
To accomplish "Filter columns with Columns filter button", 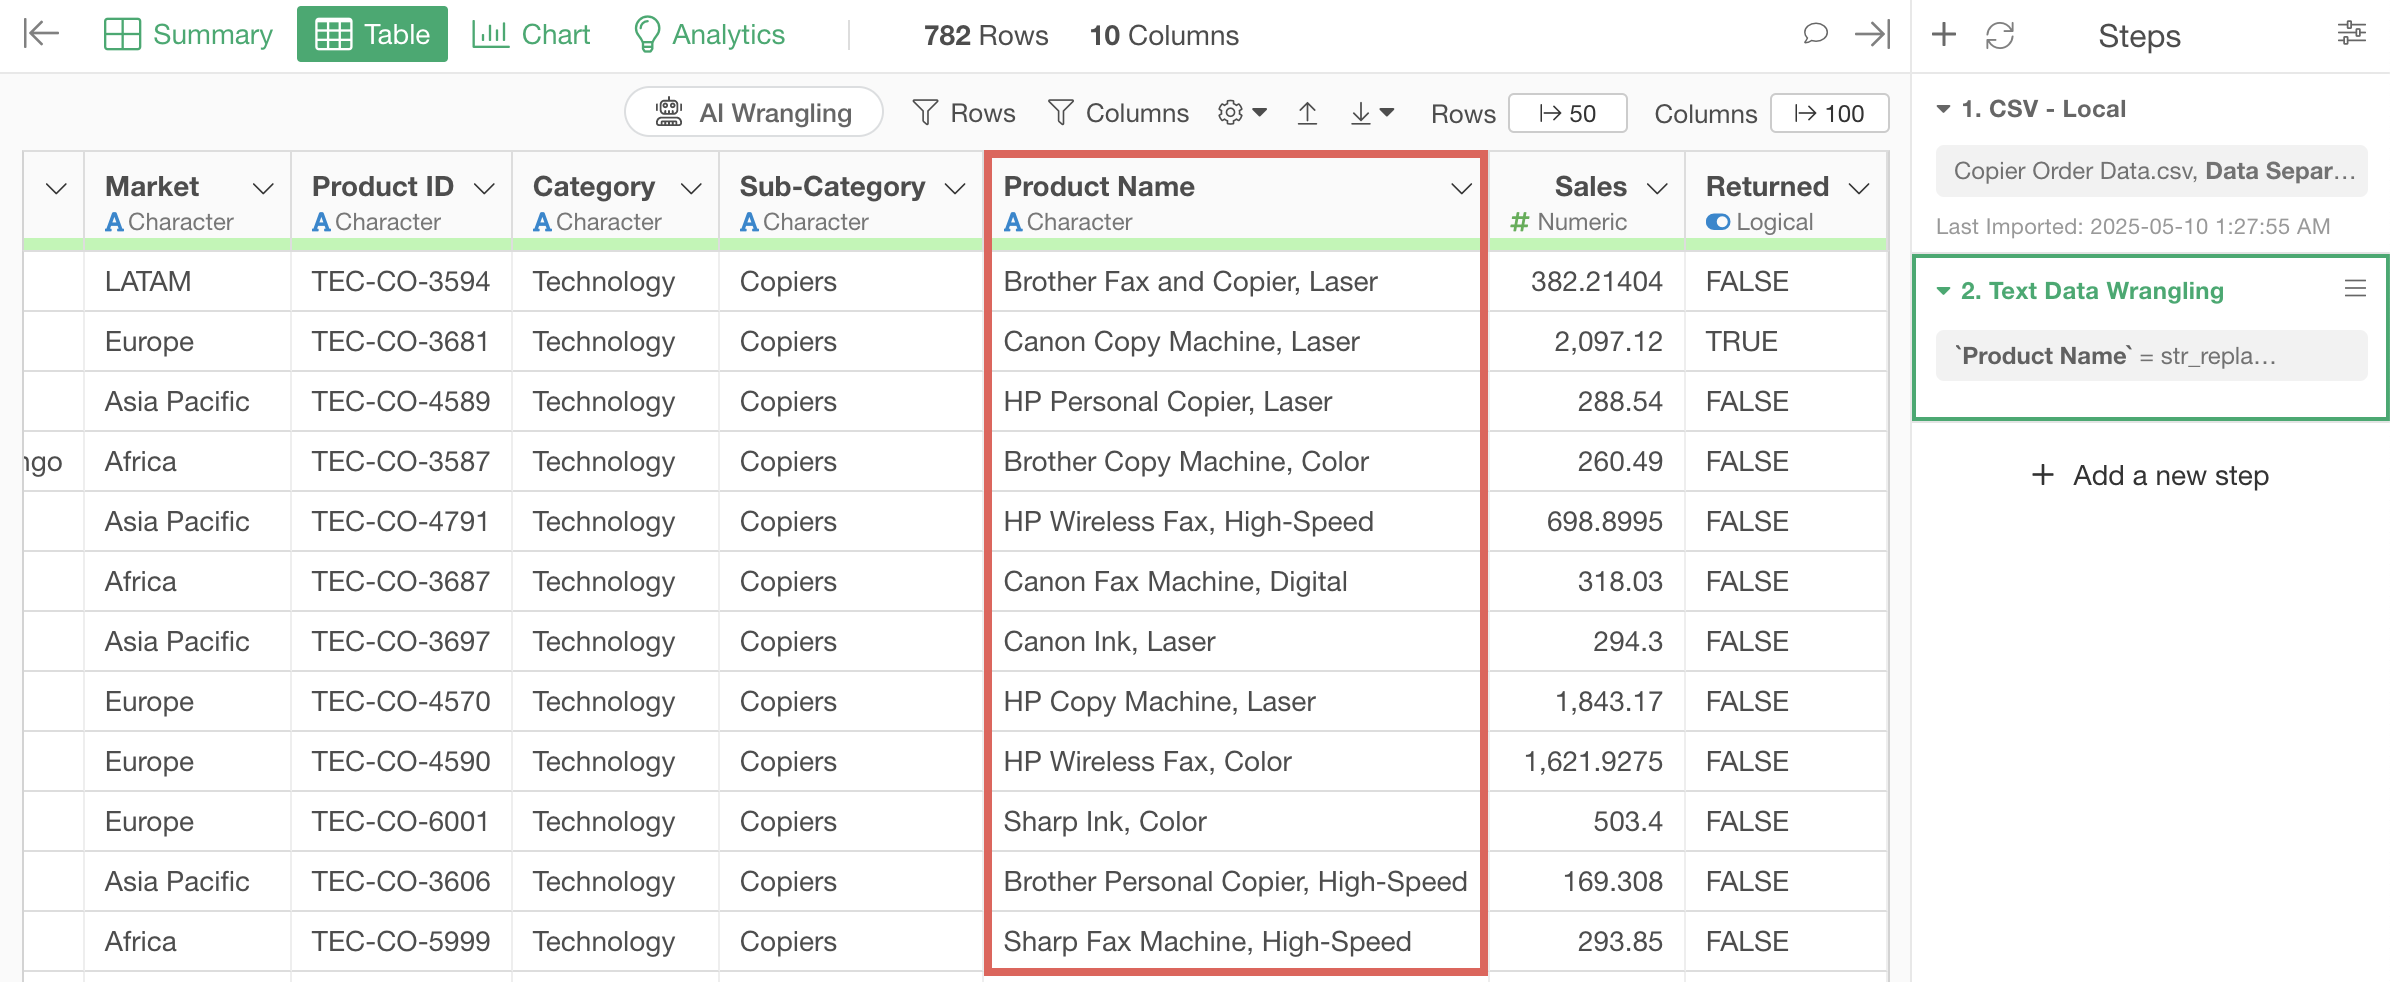I will click(1118, 113).
